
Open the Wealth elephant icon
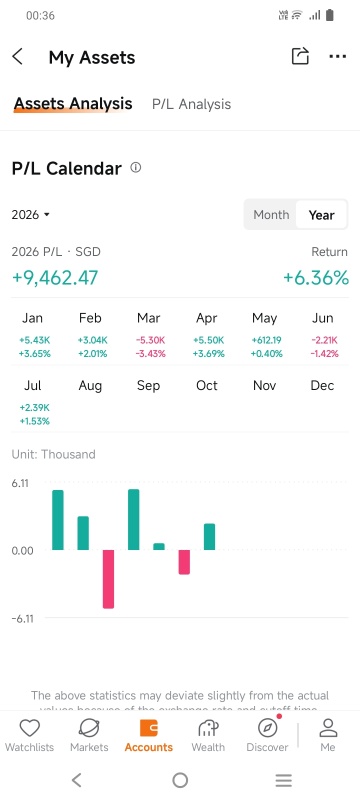click(x=208, y=728)
